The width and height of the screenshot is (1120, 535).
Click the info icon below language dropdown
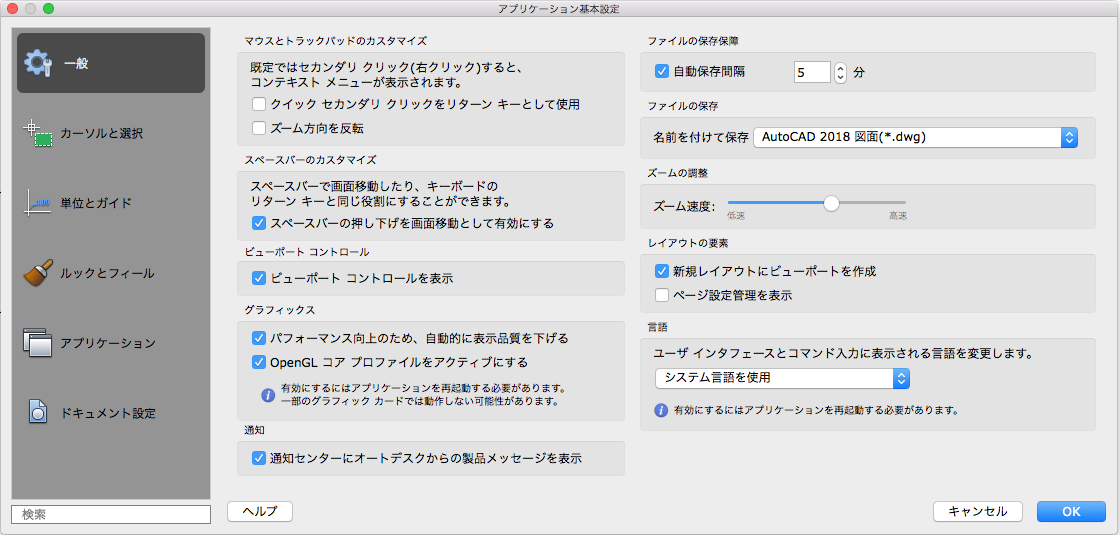point(661,411)
